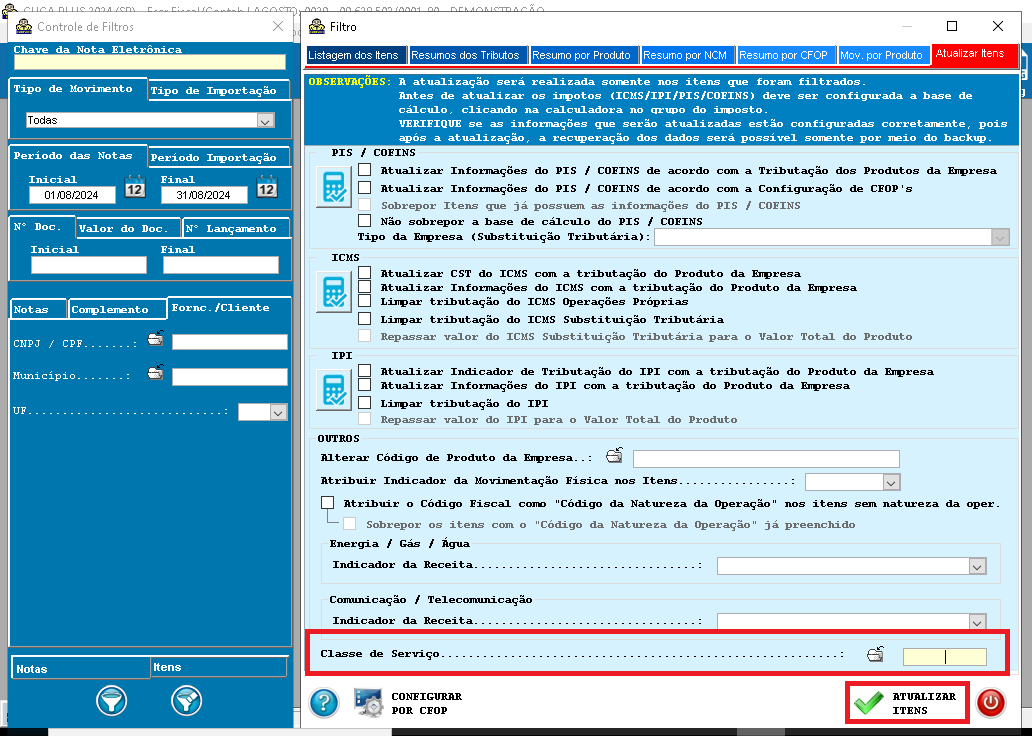1032x736 pixels.
Task: Expand Energia/Gás/Água Indicador da Receita dropdown
Action: pyautogui.click(x=977, y=566)
